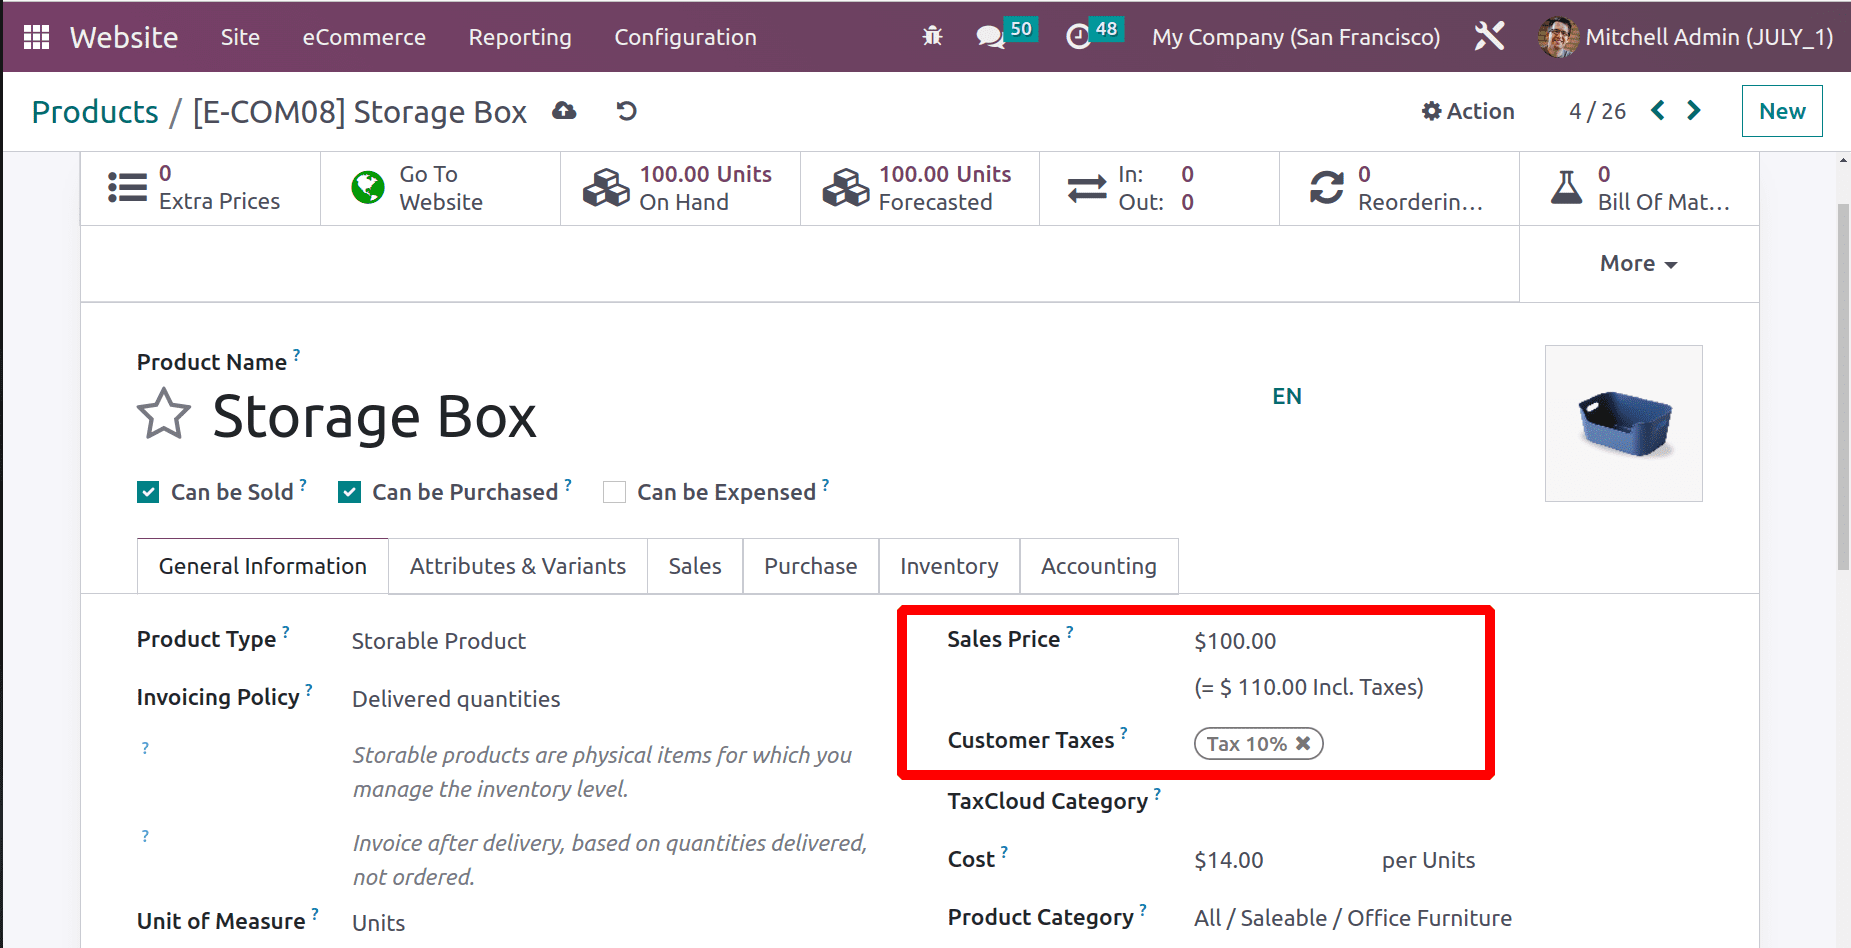Viewport: 1851px width, 948px height.
Task: Enable Can be Expensed
Action: tap(614, 492)
